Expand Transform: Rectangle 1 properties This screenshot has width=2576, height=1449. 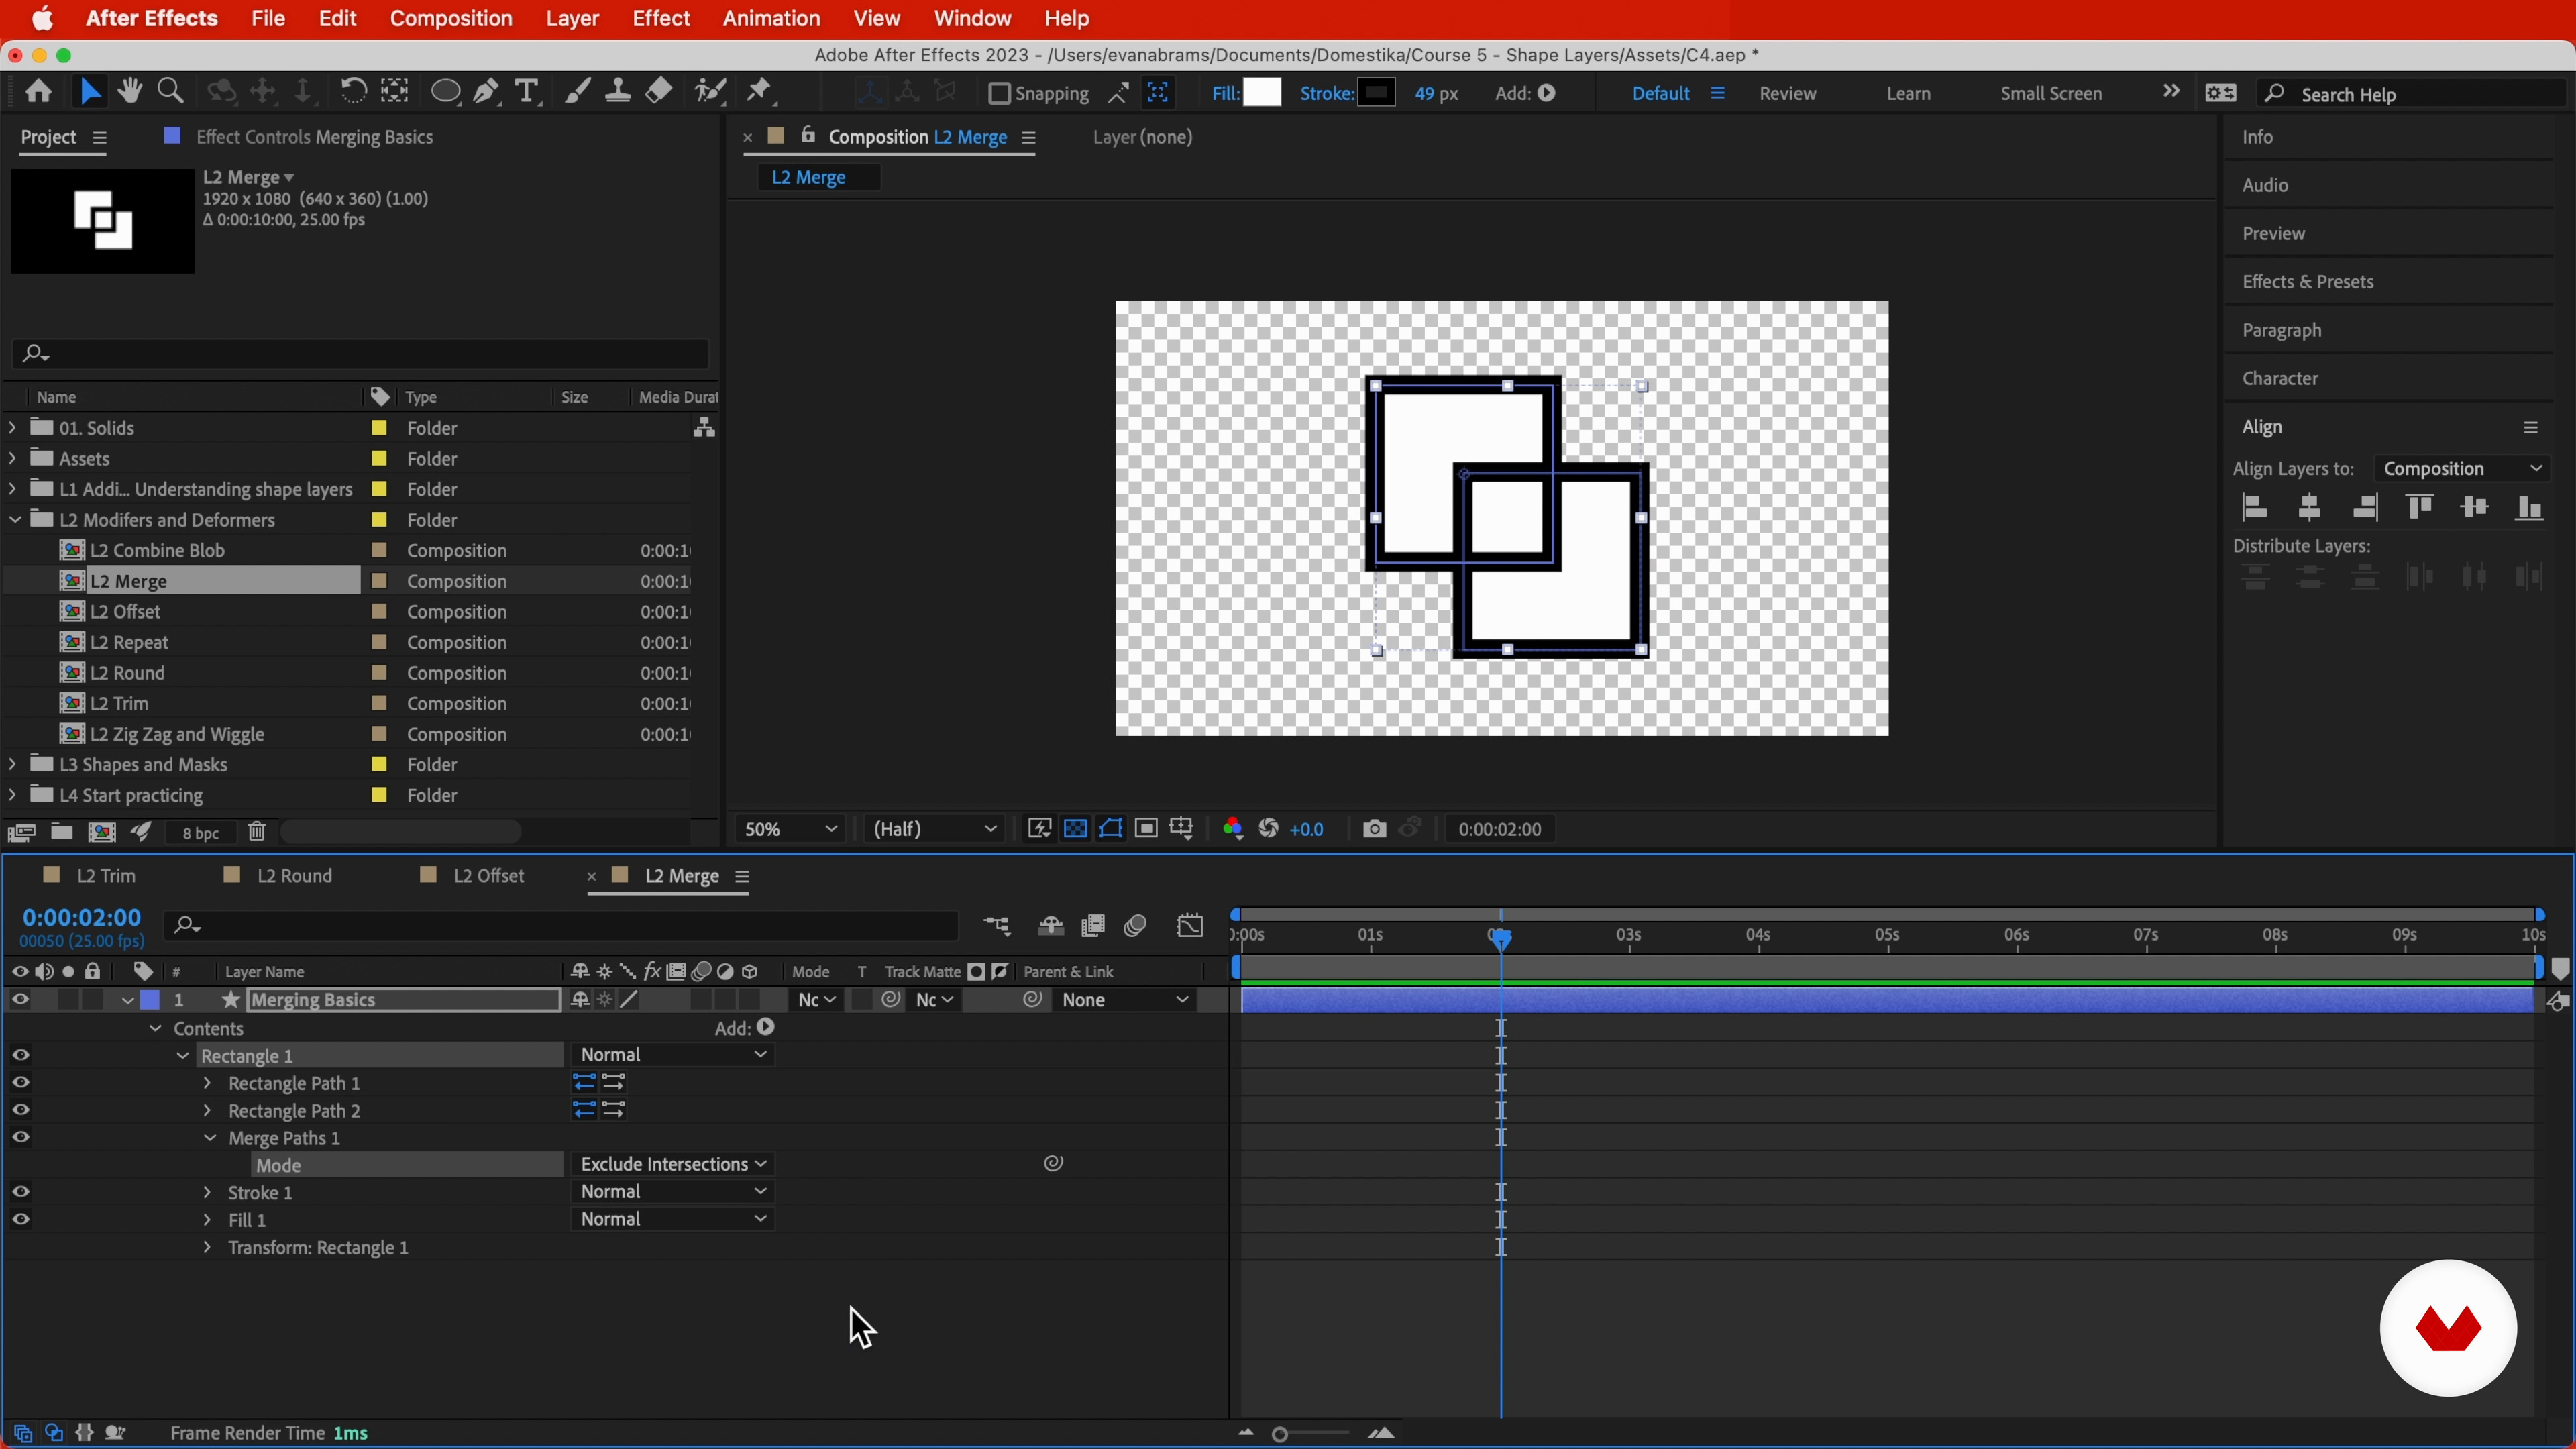207,1248
